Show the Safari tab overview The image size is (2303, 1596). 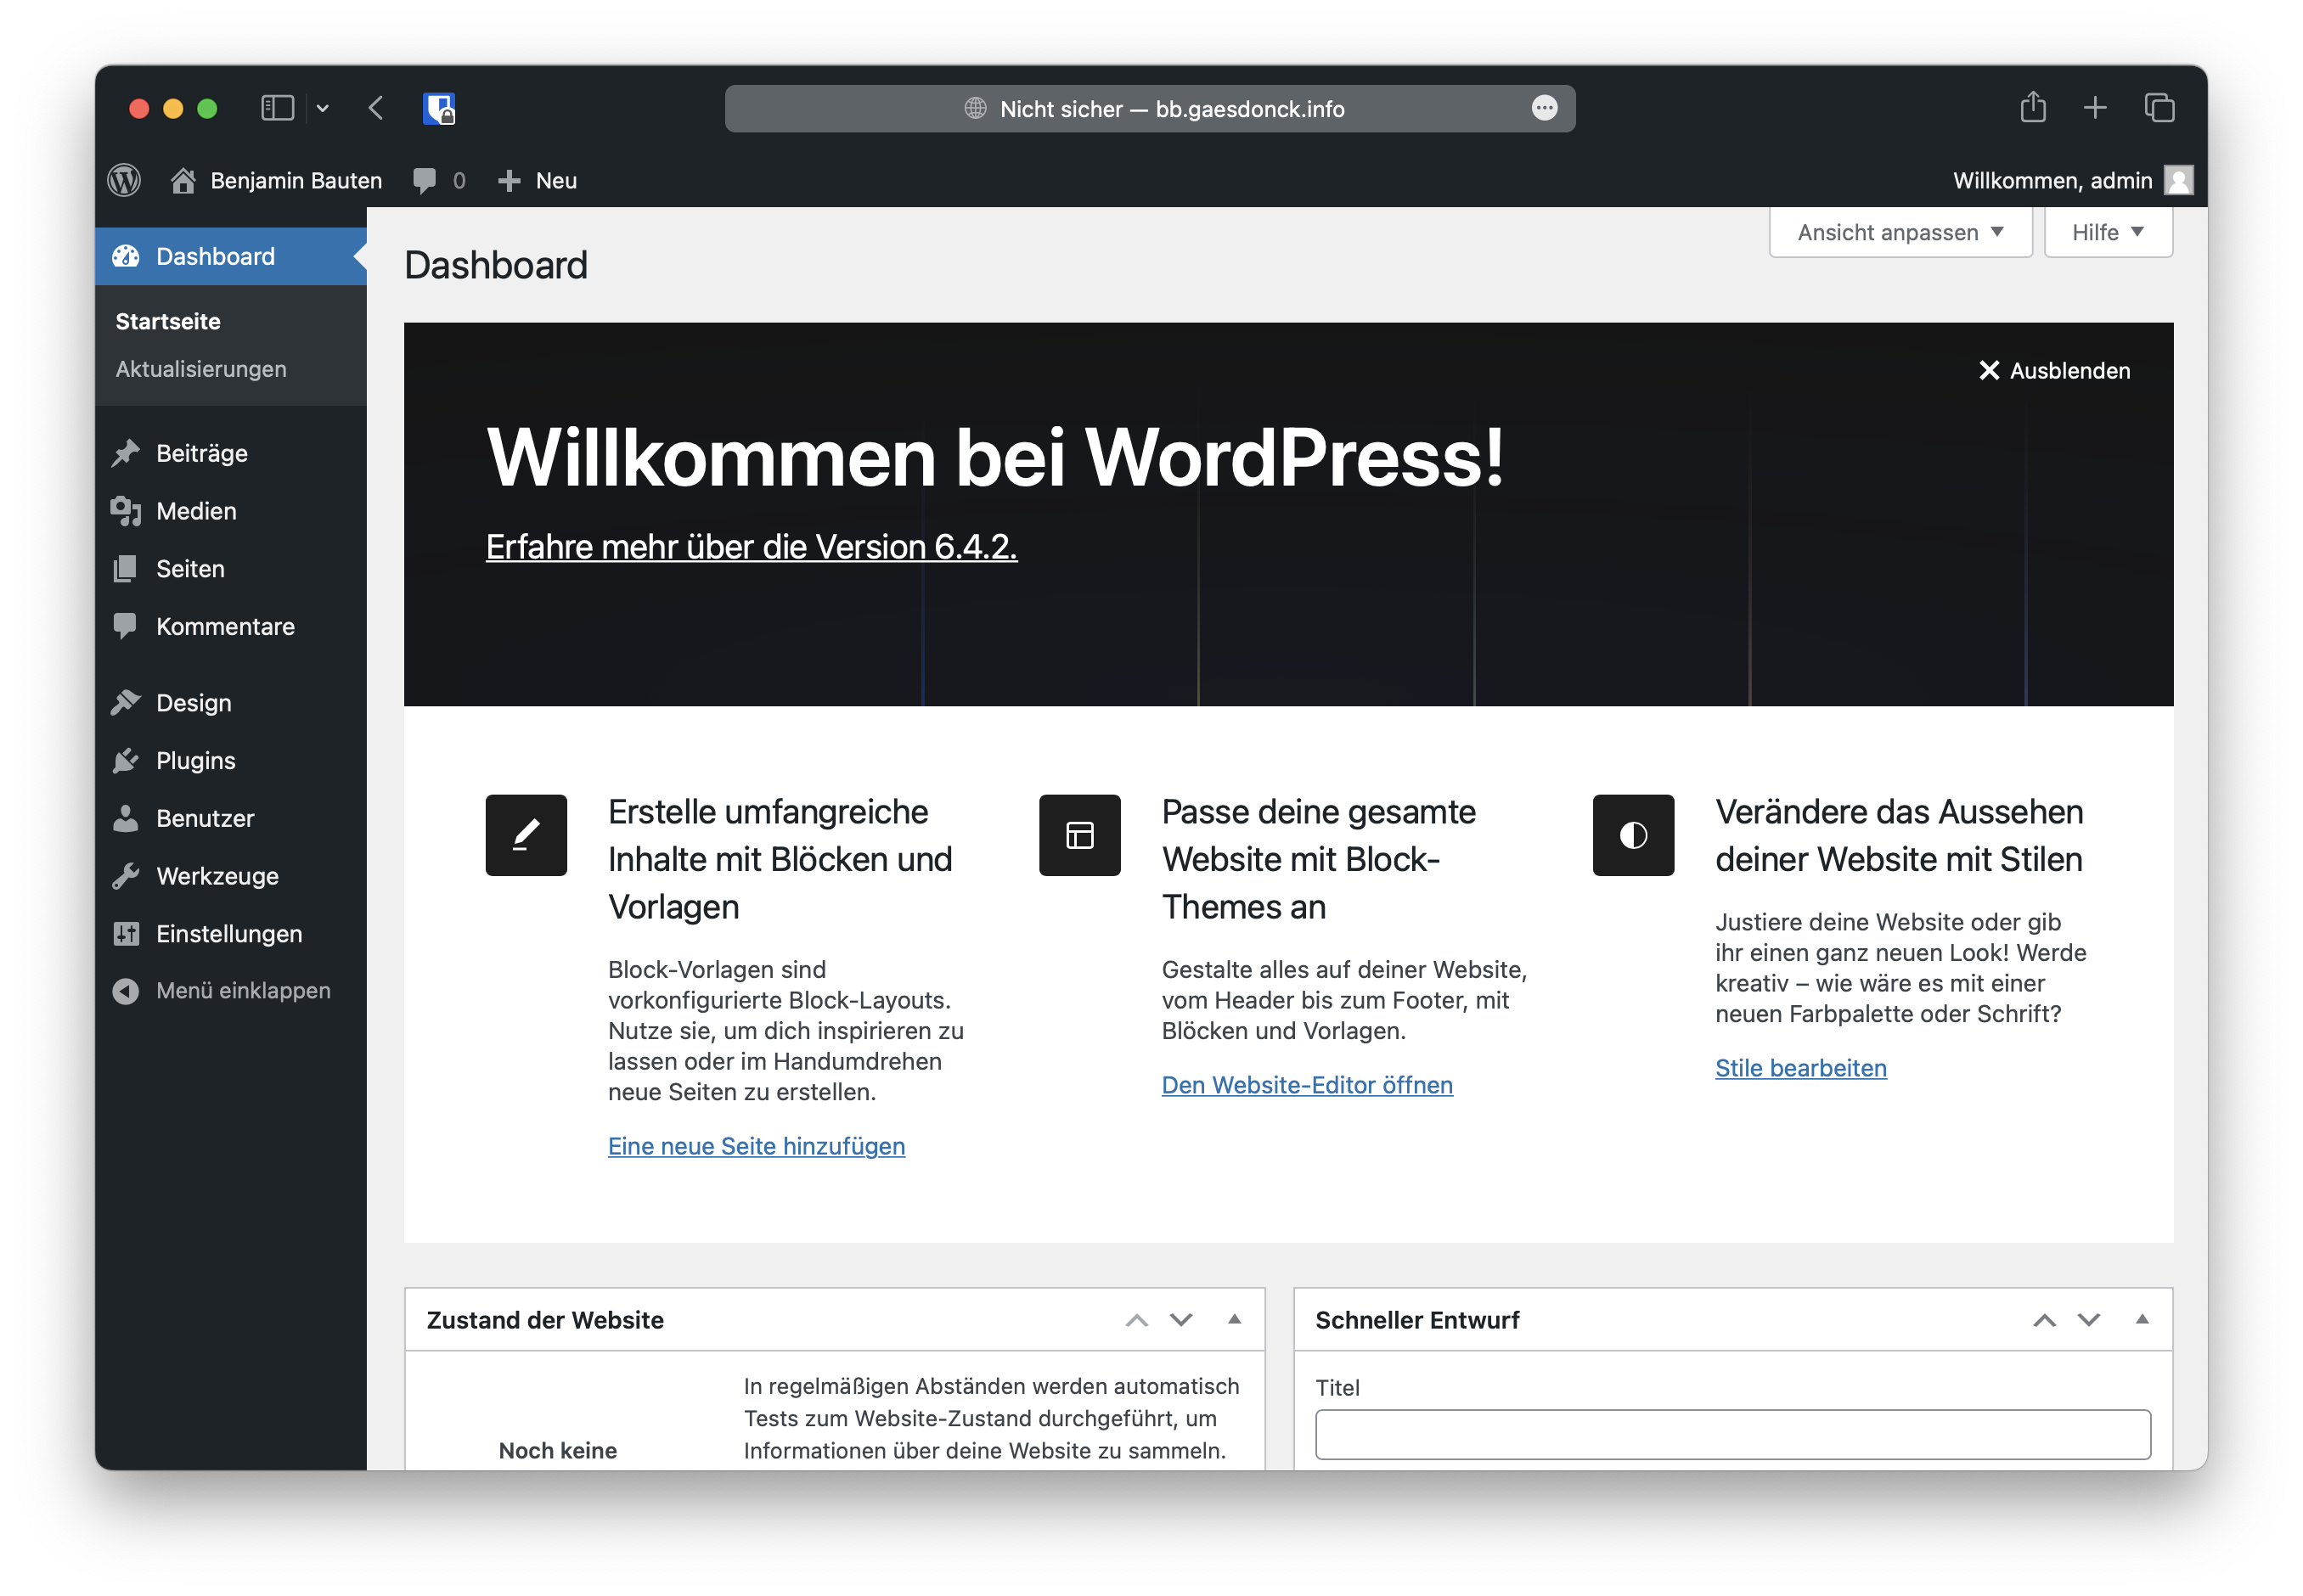(x=2159, y=107)
